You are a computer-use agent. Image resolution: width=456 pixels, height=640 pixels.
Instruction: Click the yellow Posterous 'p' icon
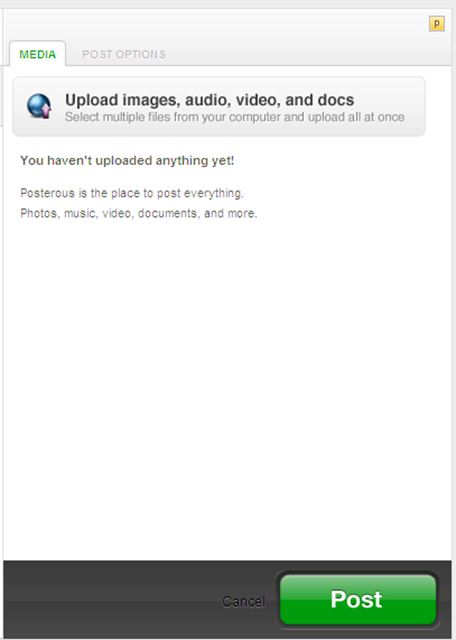pyautogui.click(x=436, y=24)
